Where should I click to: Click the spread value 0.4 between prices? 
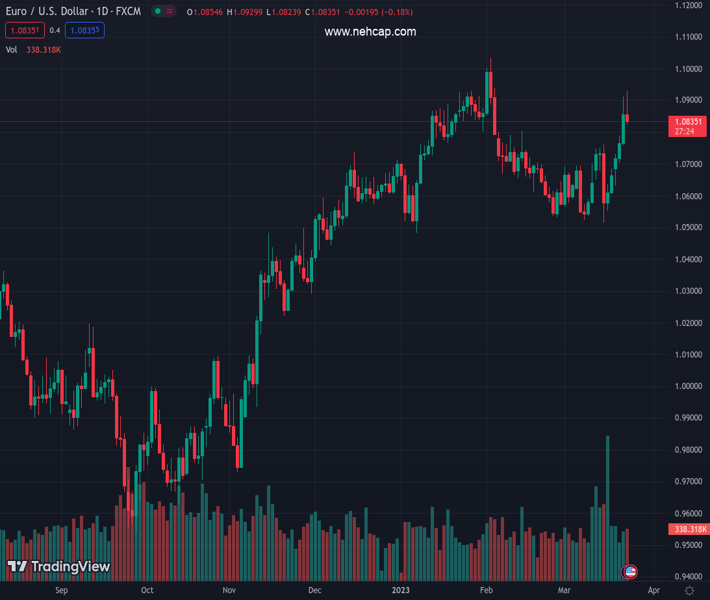coord(55,31)
